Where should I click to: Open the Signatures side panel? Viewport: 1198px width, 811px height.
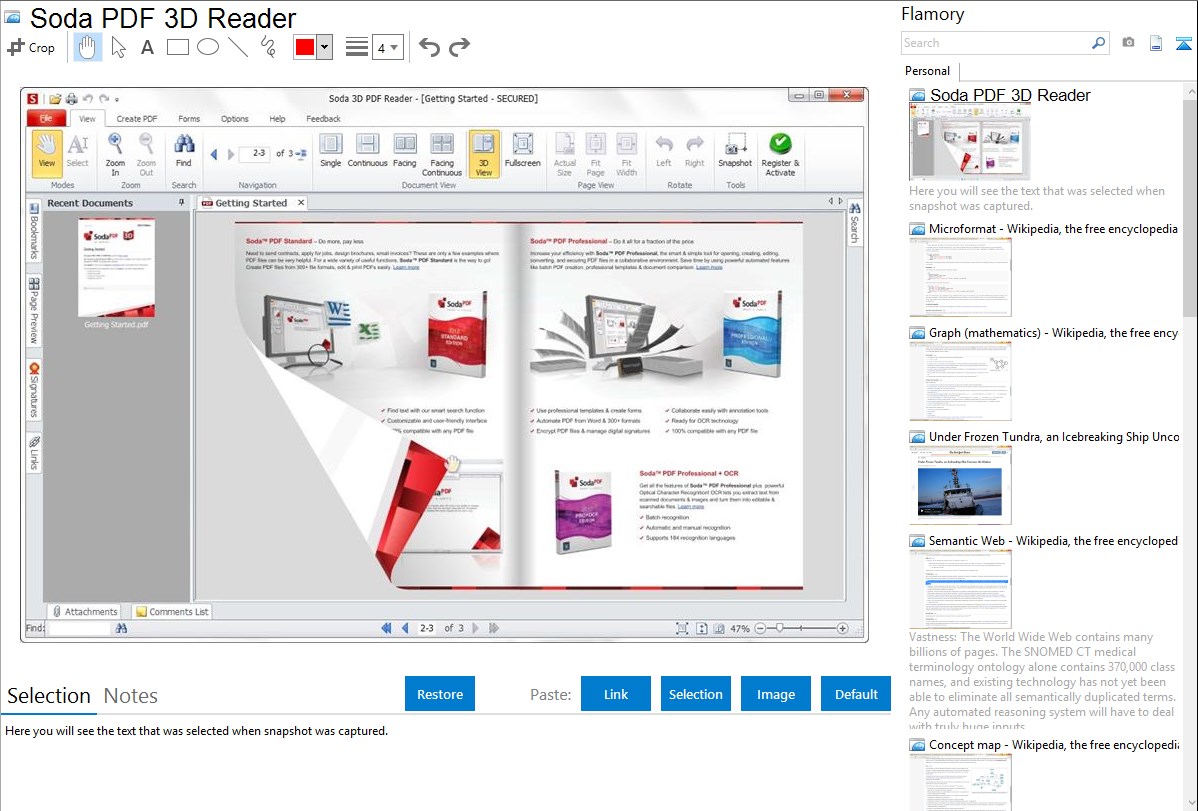coord(34,390)
